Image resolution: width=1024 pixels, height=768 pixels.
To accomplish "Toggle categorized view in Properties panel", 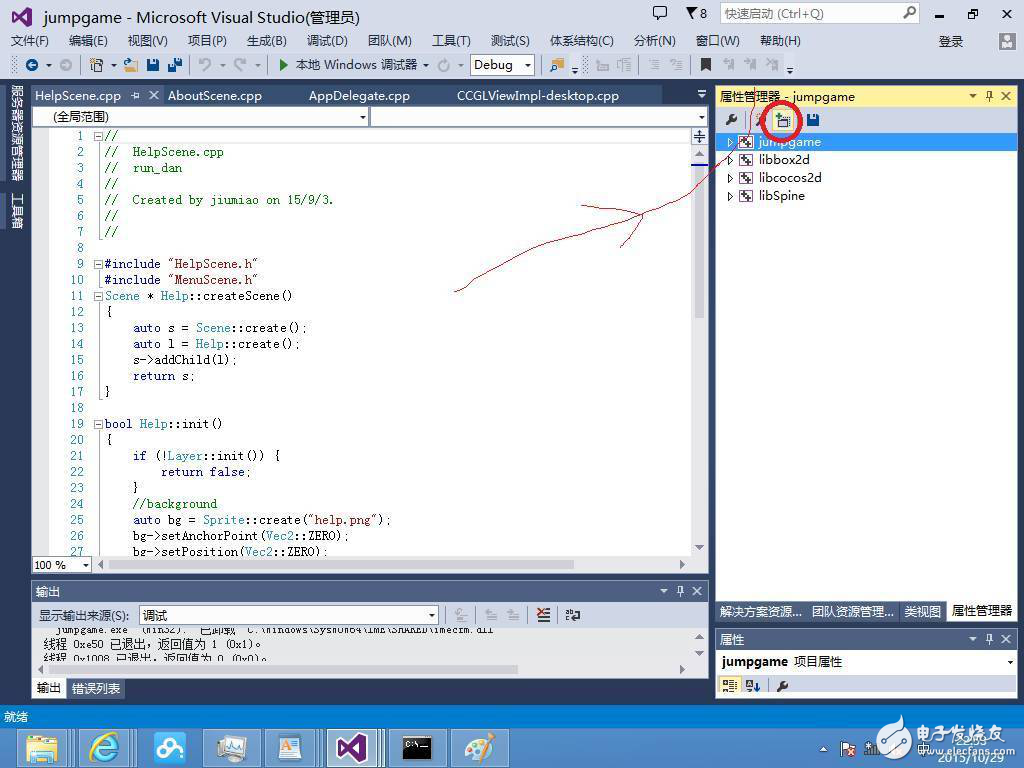I will [730, 686].
